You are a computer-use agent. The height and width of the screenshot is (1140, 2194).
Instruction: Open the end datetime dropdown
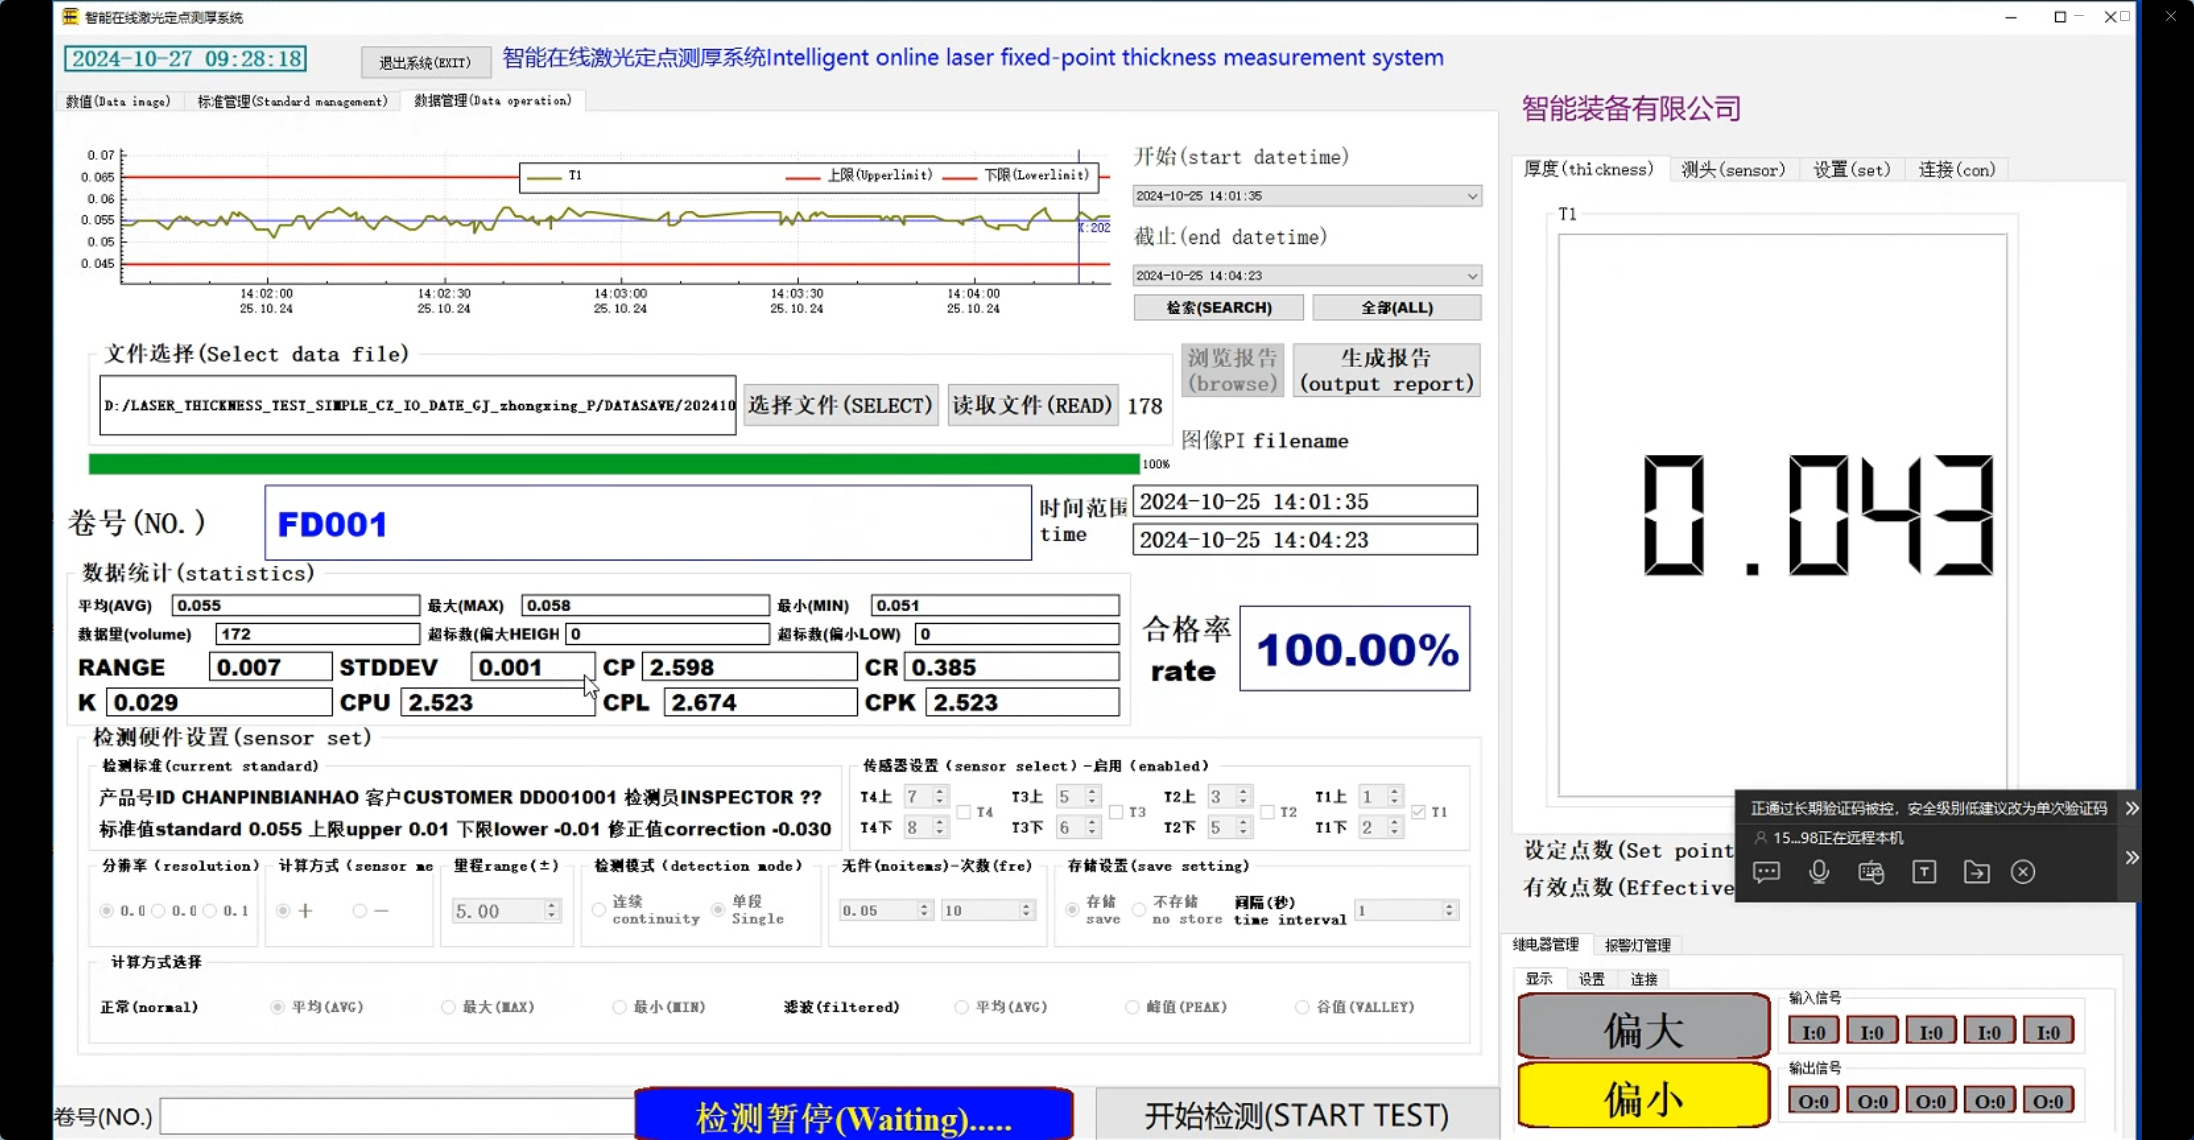(x=1472, y=276)
